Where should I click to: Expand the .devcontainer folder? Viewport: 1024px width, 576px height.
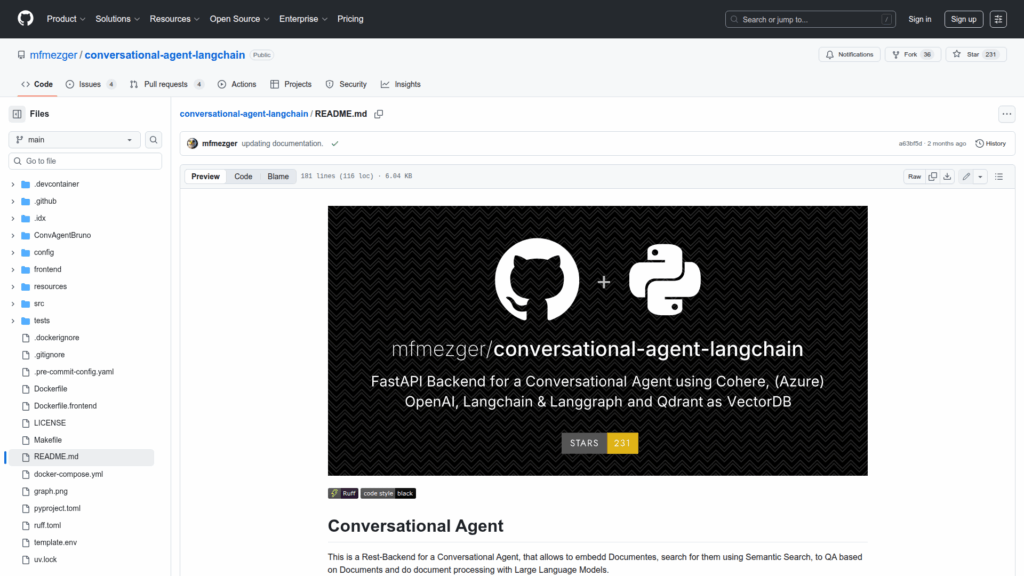pyautogui.click(x=13, y=184)
